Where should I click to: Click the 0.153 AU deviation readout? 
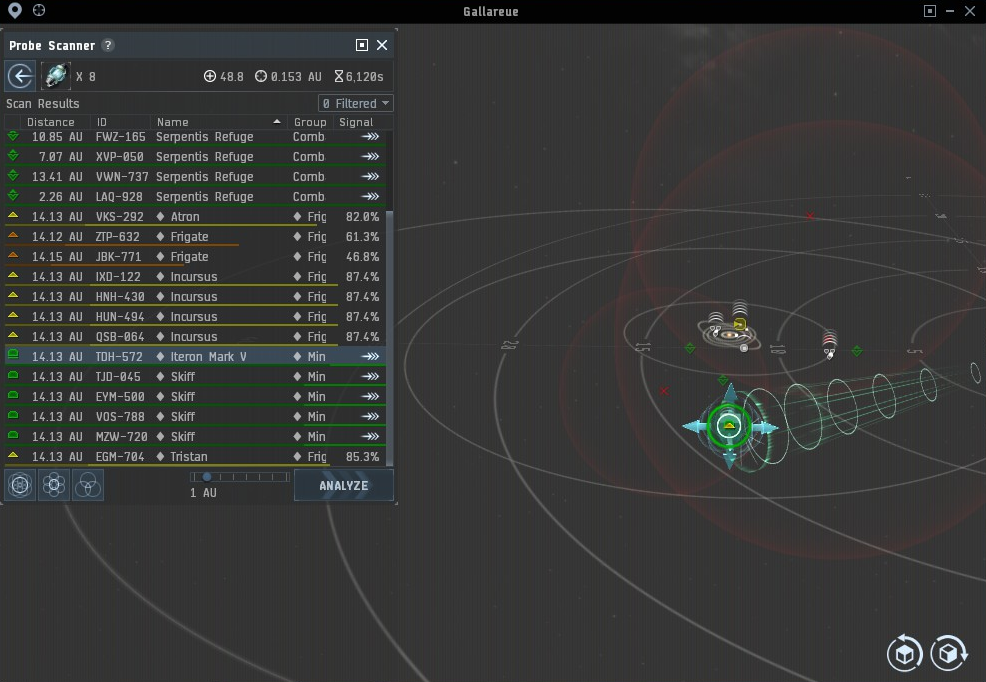click(x=289, y=77)
